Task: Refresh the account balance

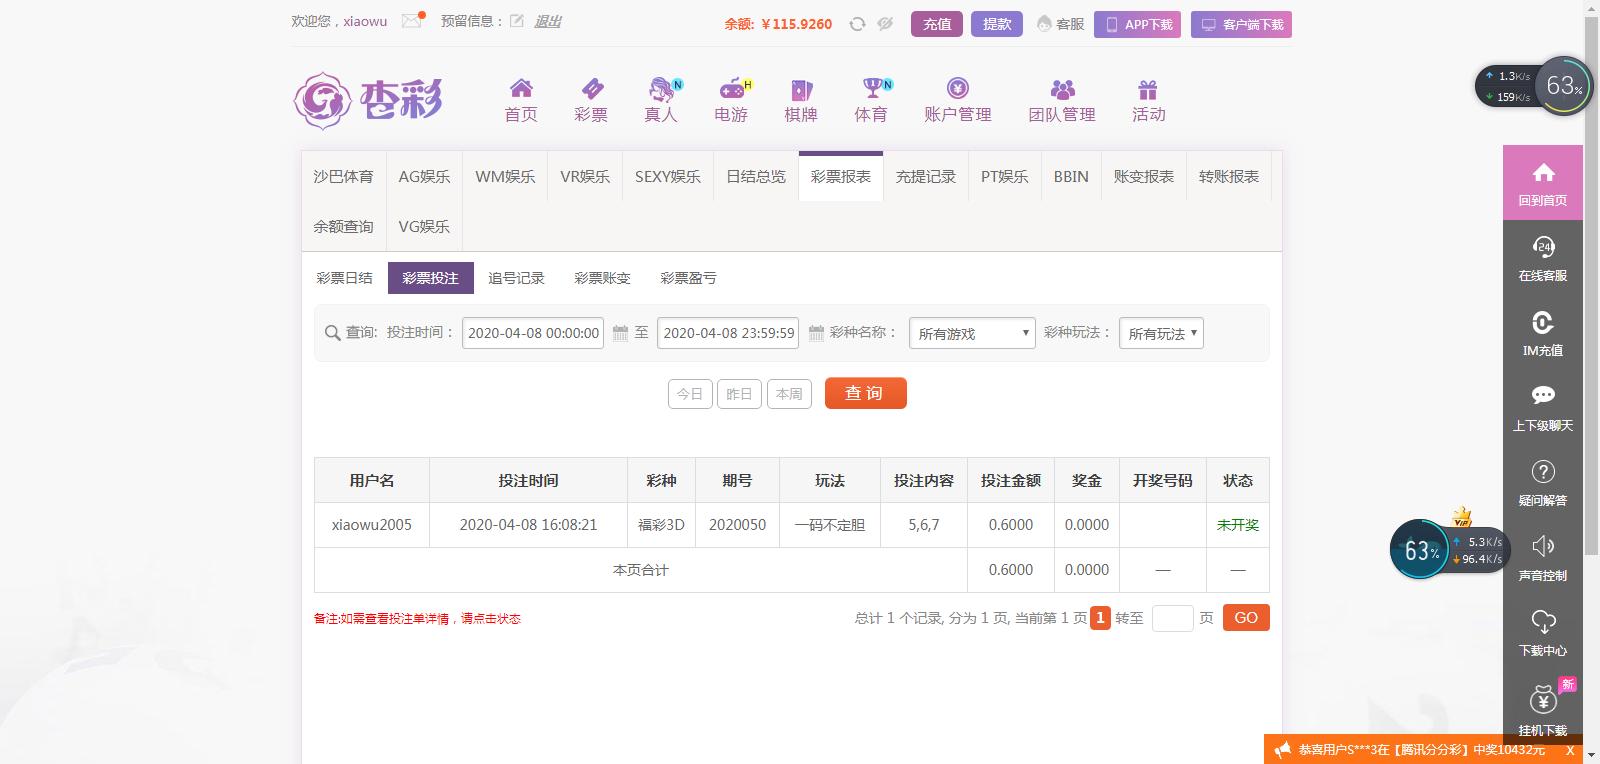Action: (857, 24)
